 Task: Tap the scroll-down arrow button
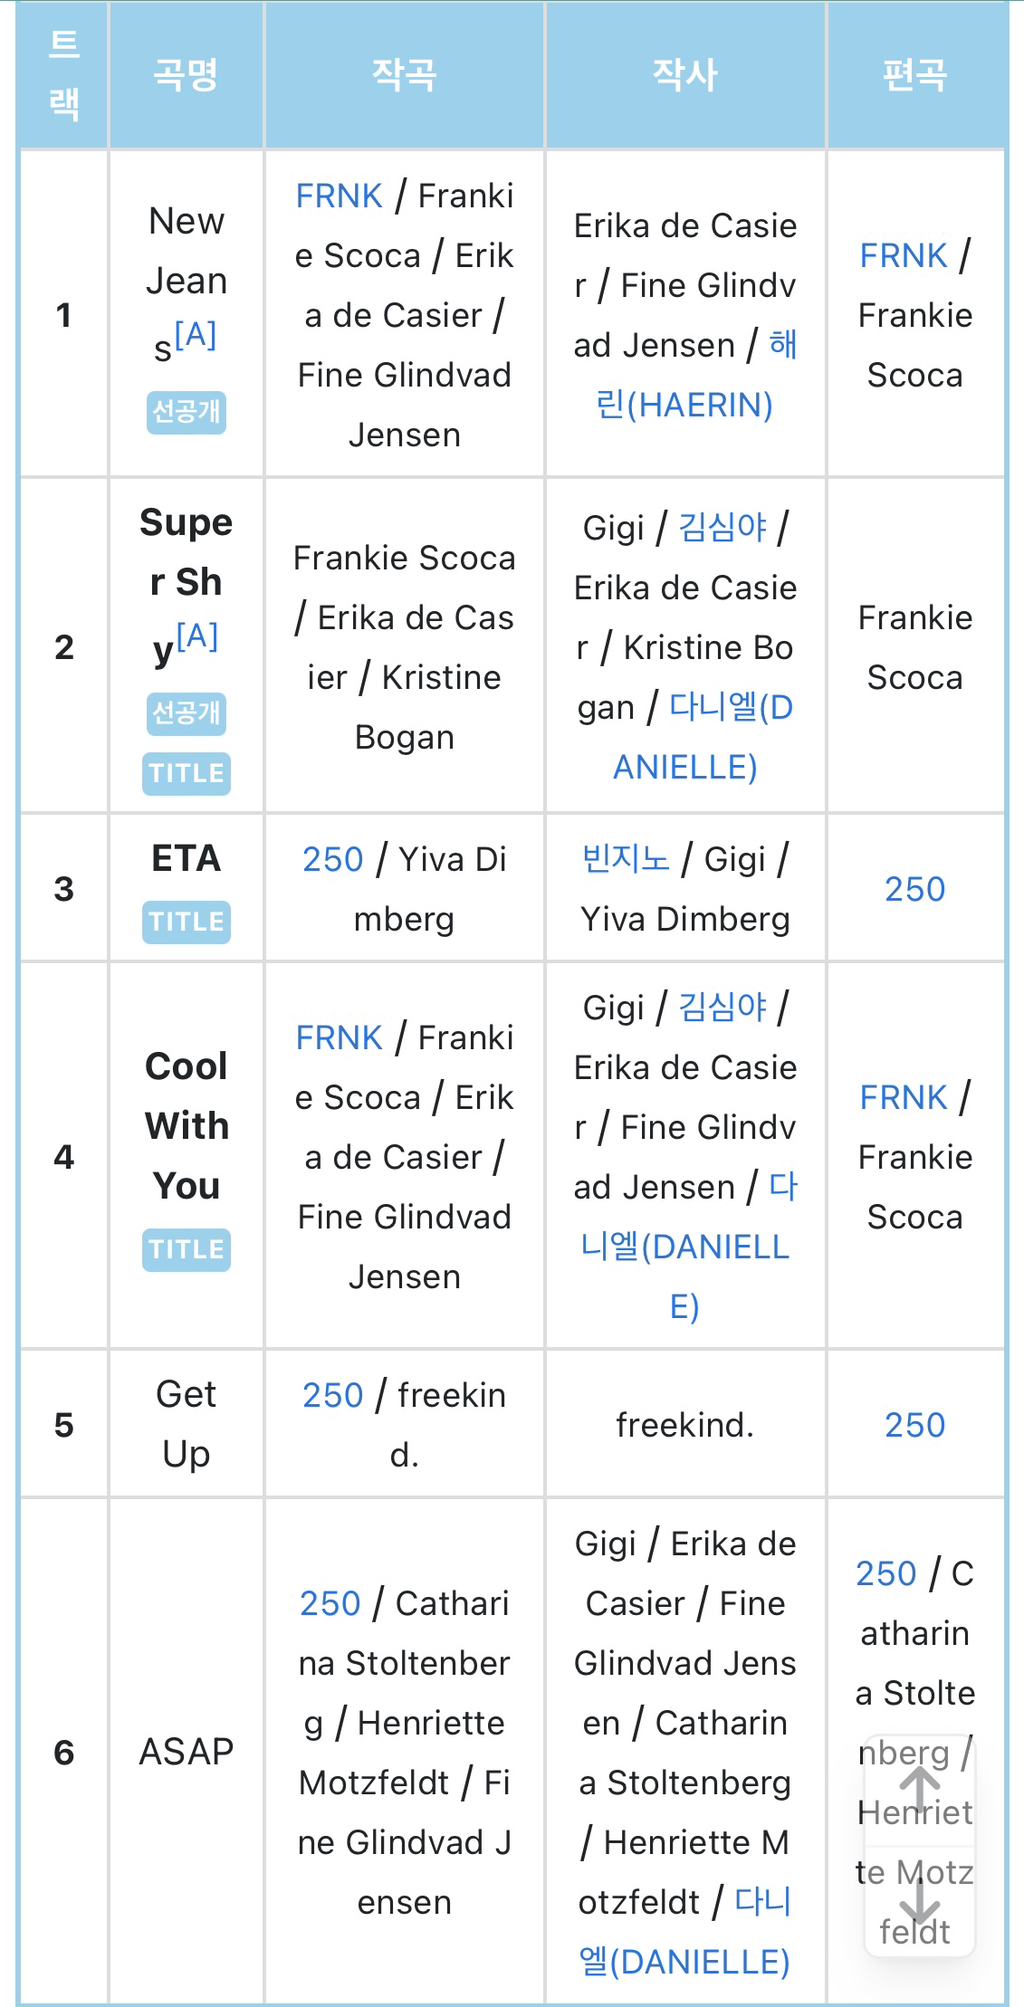coord(919,1899)
